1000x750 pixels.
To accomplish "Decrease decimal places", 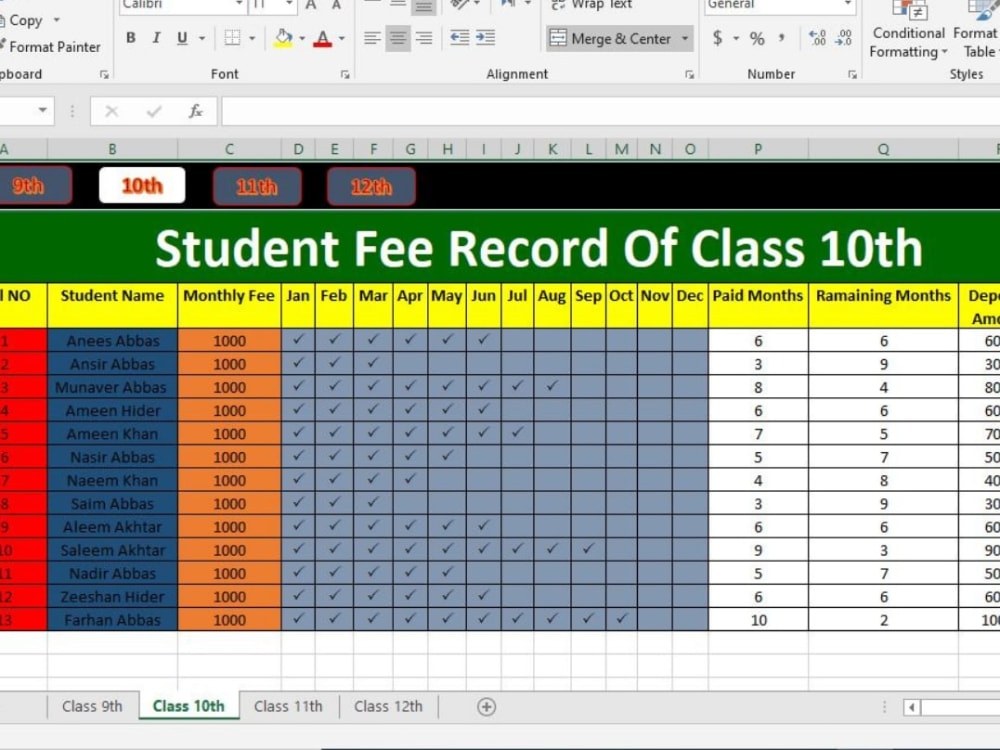I will 843,38.
